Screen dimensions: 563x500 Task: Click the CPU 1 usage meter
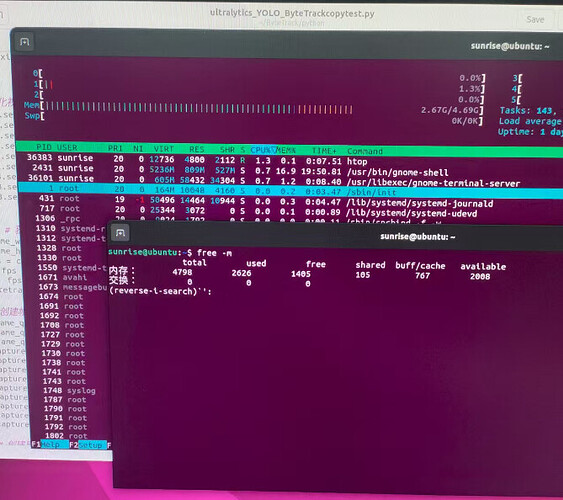coord(259,86)
